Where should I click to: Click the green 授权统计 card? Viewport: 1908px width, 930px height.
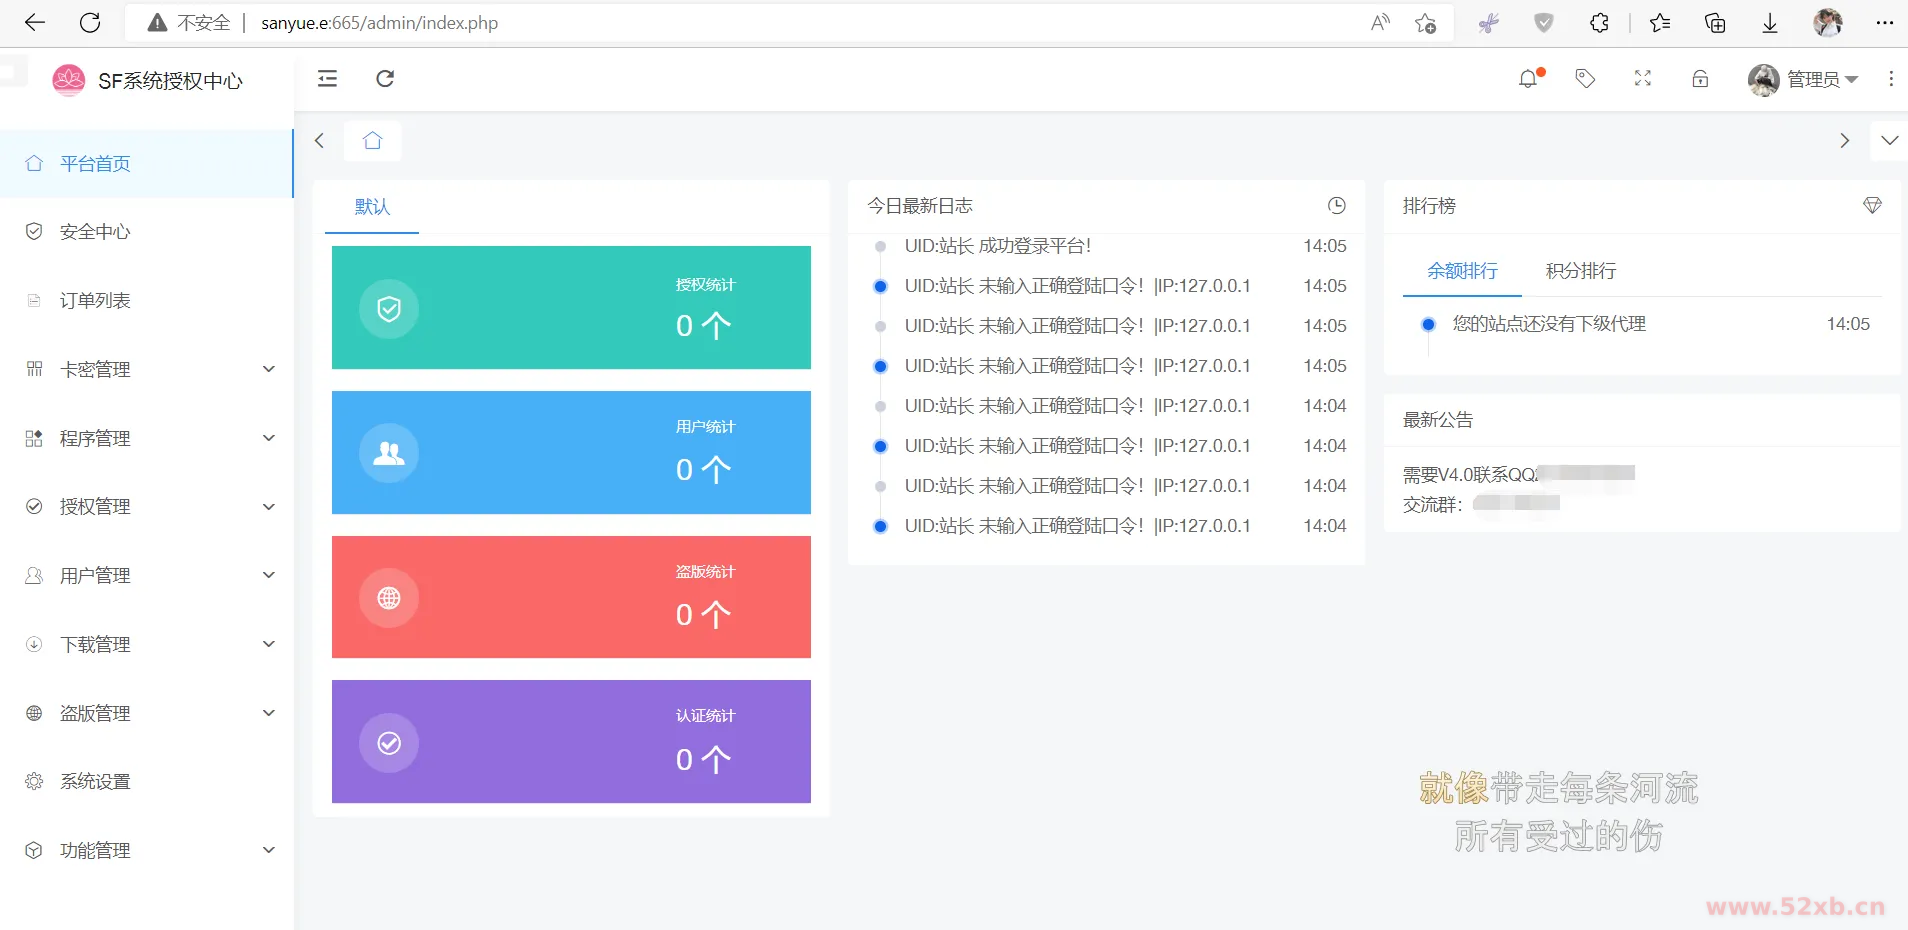(571, 308)
